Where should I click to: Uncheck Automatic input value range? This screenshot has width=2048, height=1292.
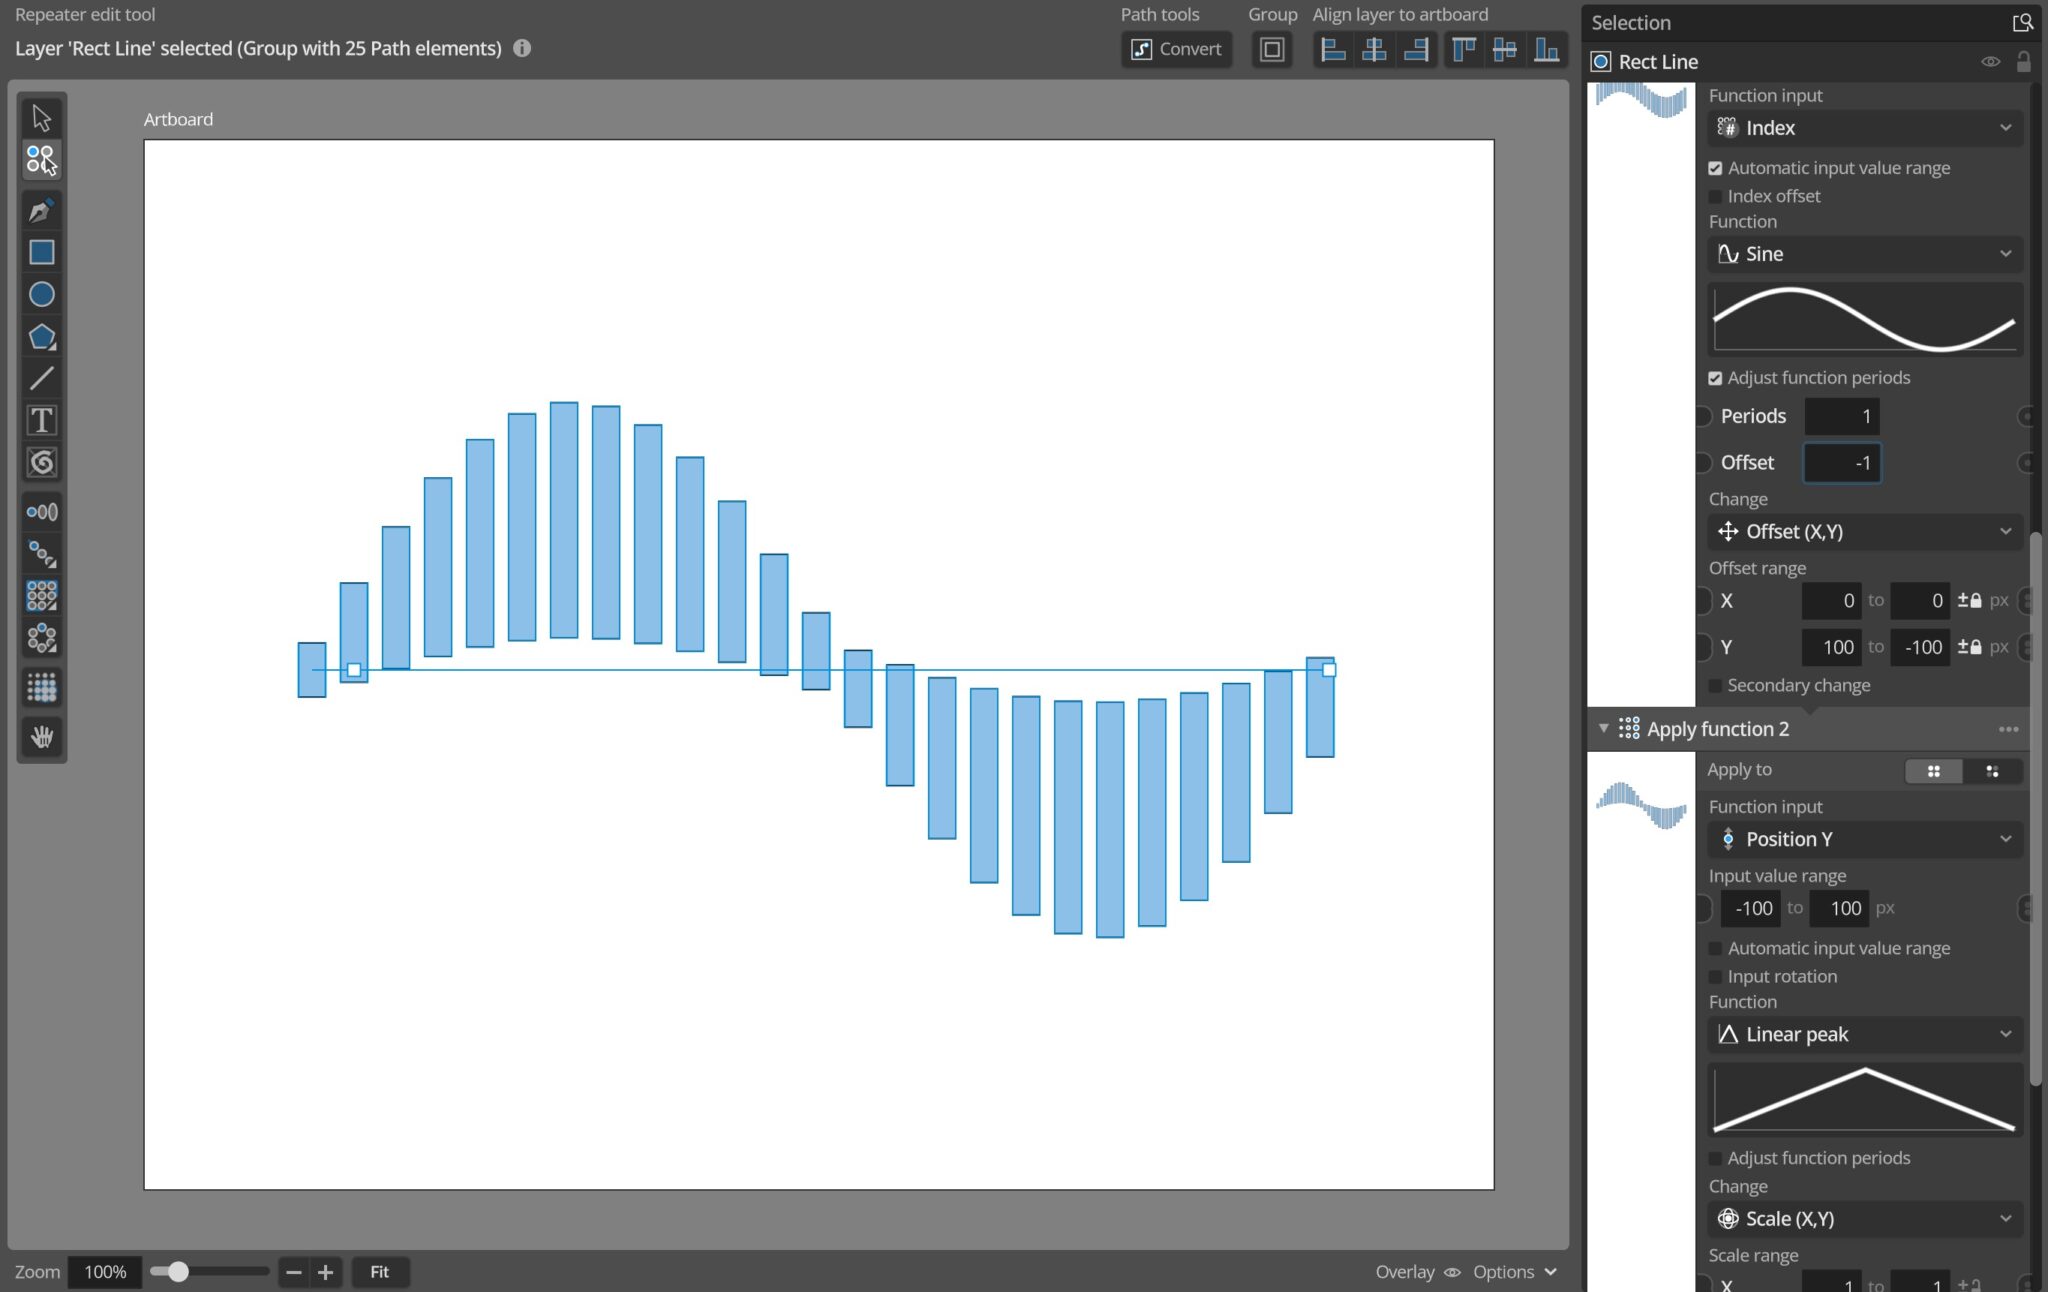pyautogui.click(x=1716, y=167)
